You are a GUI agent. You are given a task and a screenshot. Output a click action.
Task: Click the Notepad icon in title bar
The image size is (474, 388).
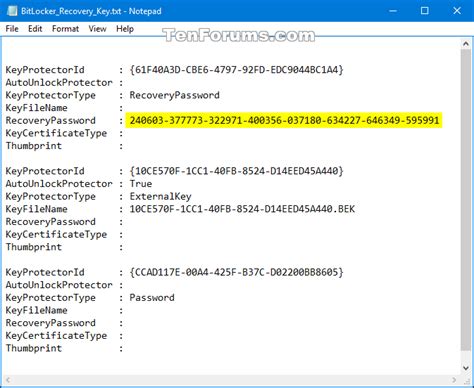(12, 11)
